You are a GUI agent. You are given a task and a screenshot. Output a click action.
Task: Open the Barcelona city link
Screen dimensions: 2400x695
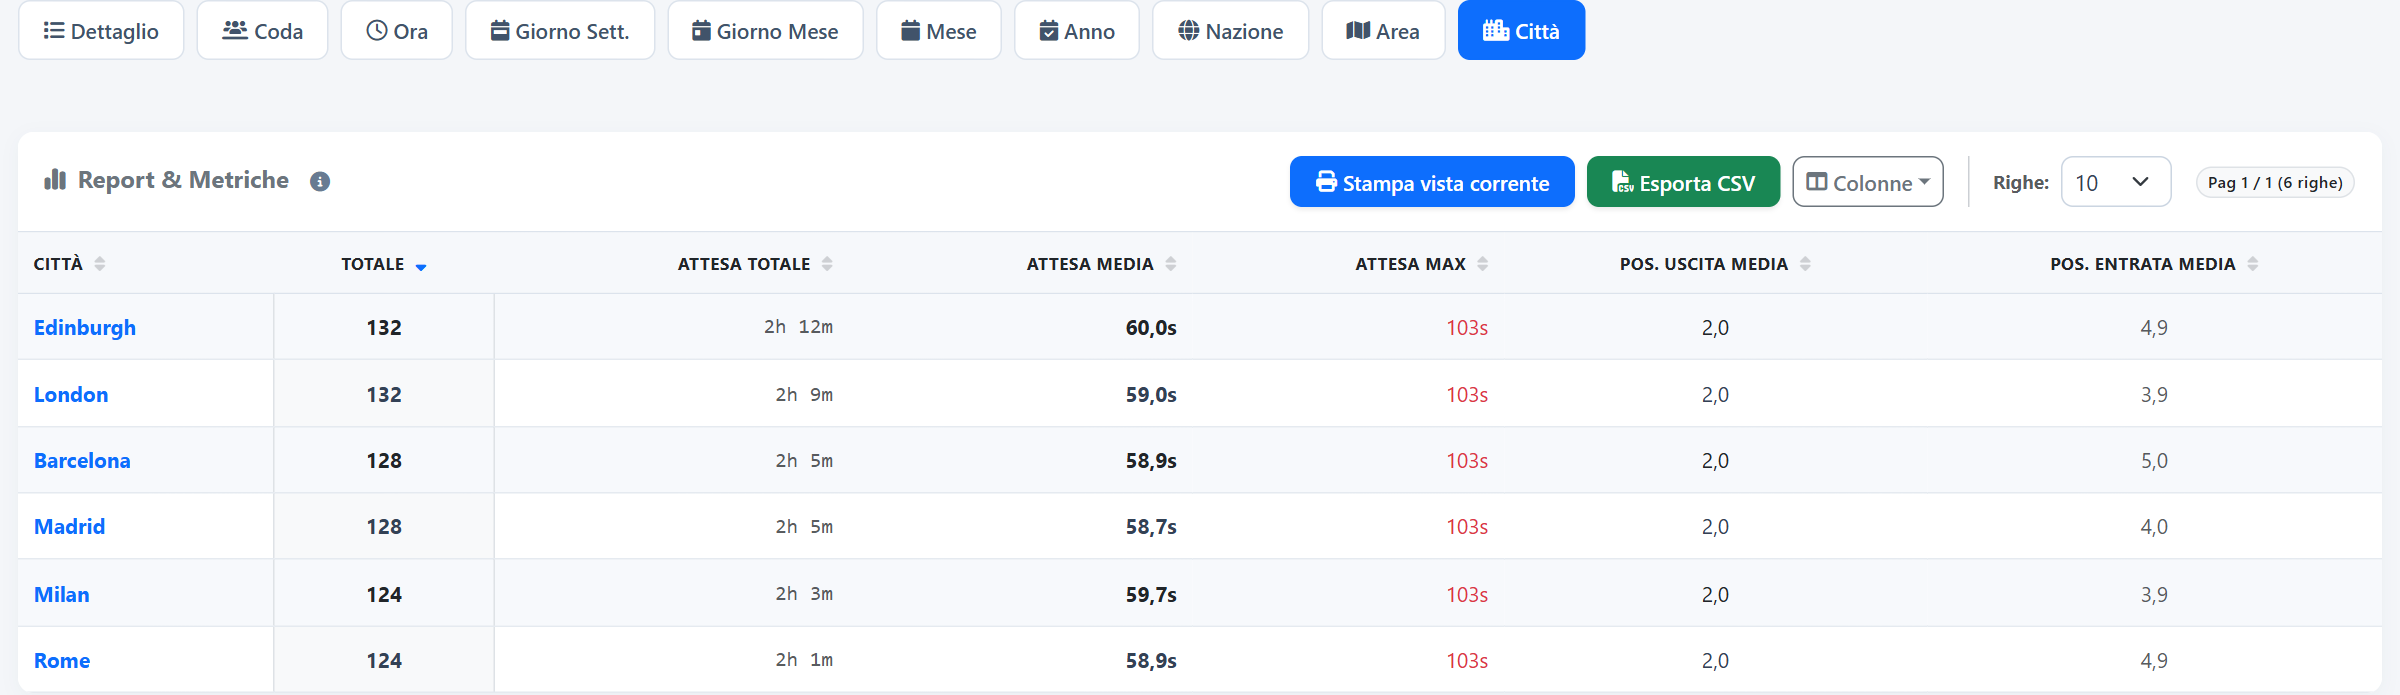(82, 461)
